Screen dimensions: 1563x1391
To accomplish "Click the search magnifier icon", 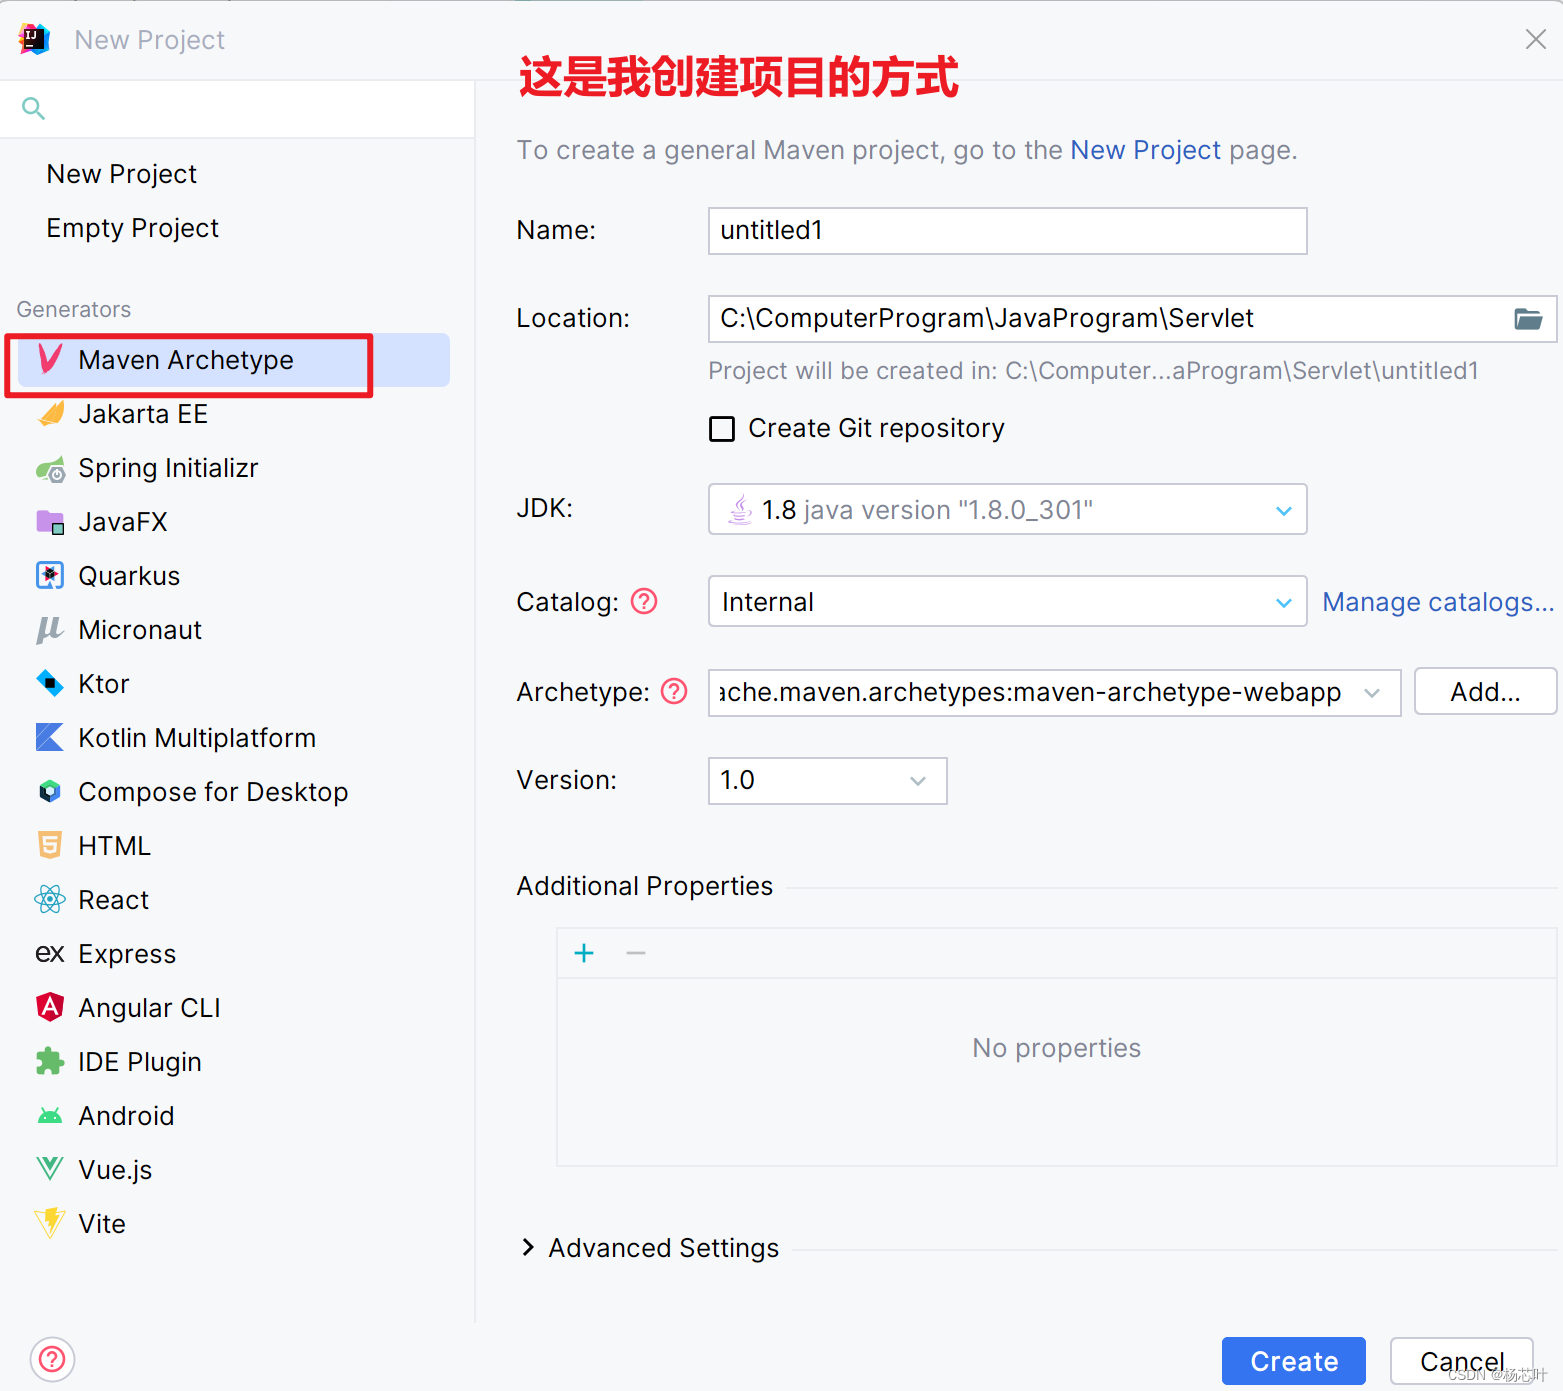I will pos(33,108).
